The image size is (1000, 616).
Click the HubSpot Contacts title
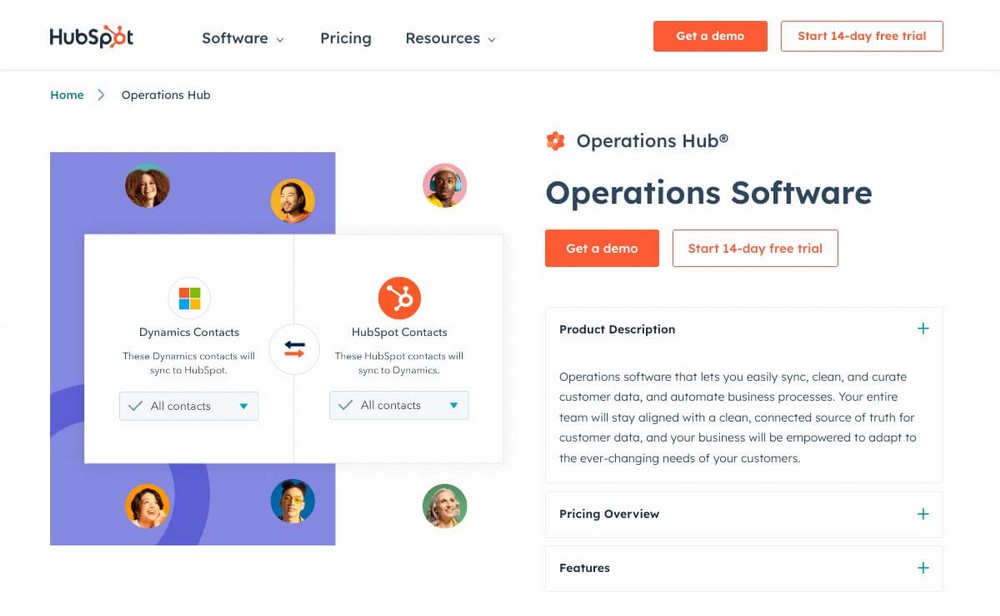399,332
